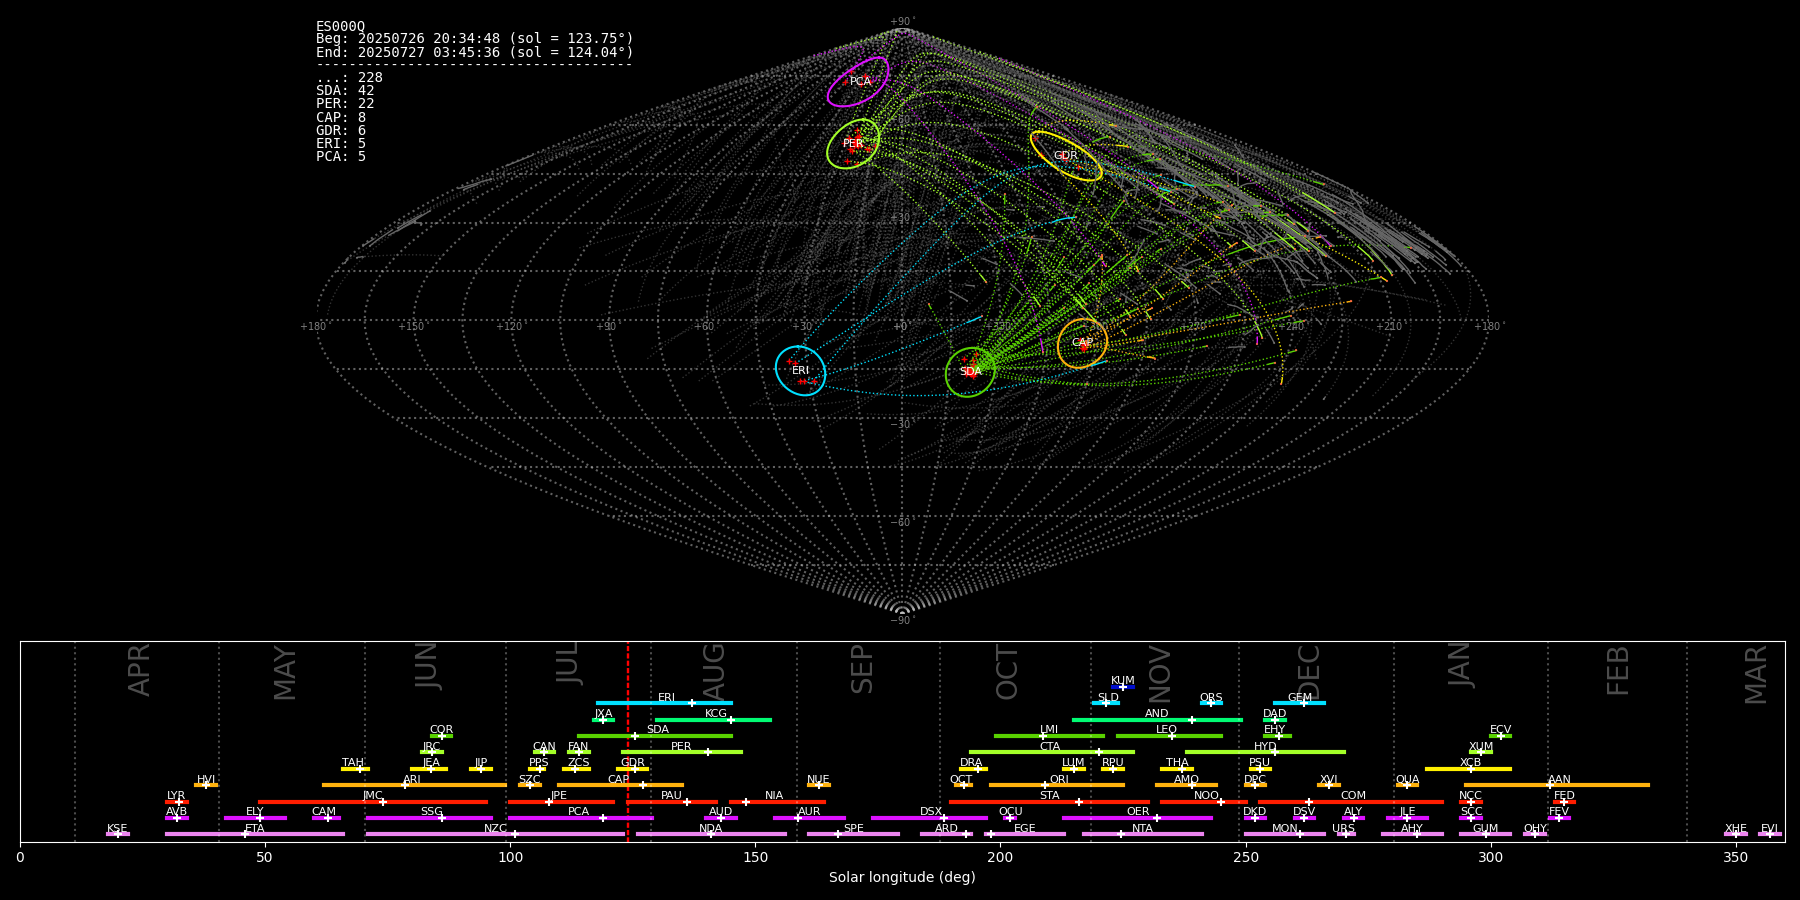
Task: Click the SPE shower bar in the timeline
Action: 853,834
